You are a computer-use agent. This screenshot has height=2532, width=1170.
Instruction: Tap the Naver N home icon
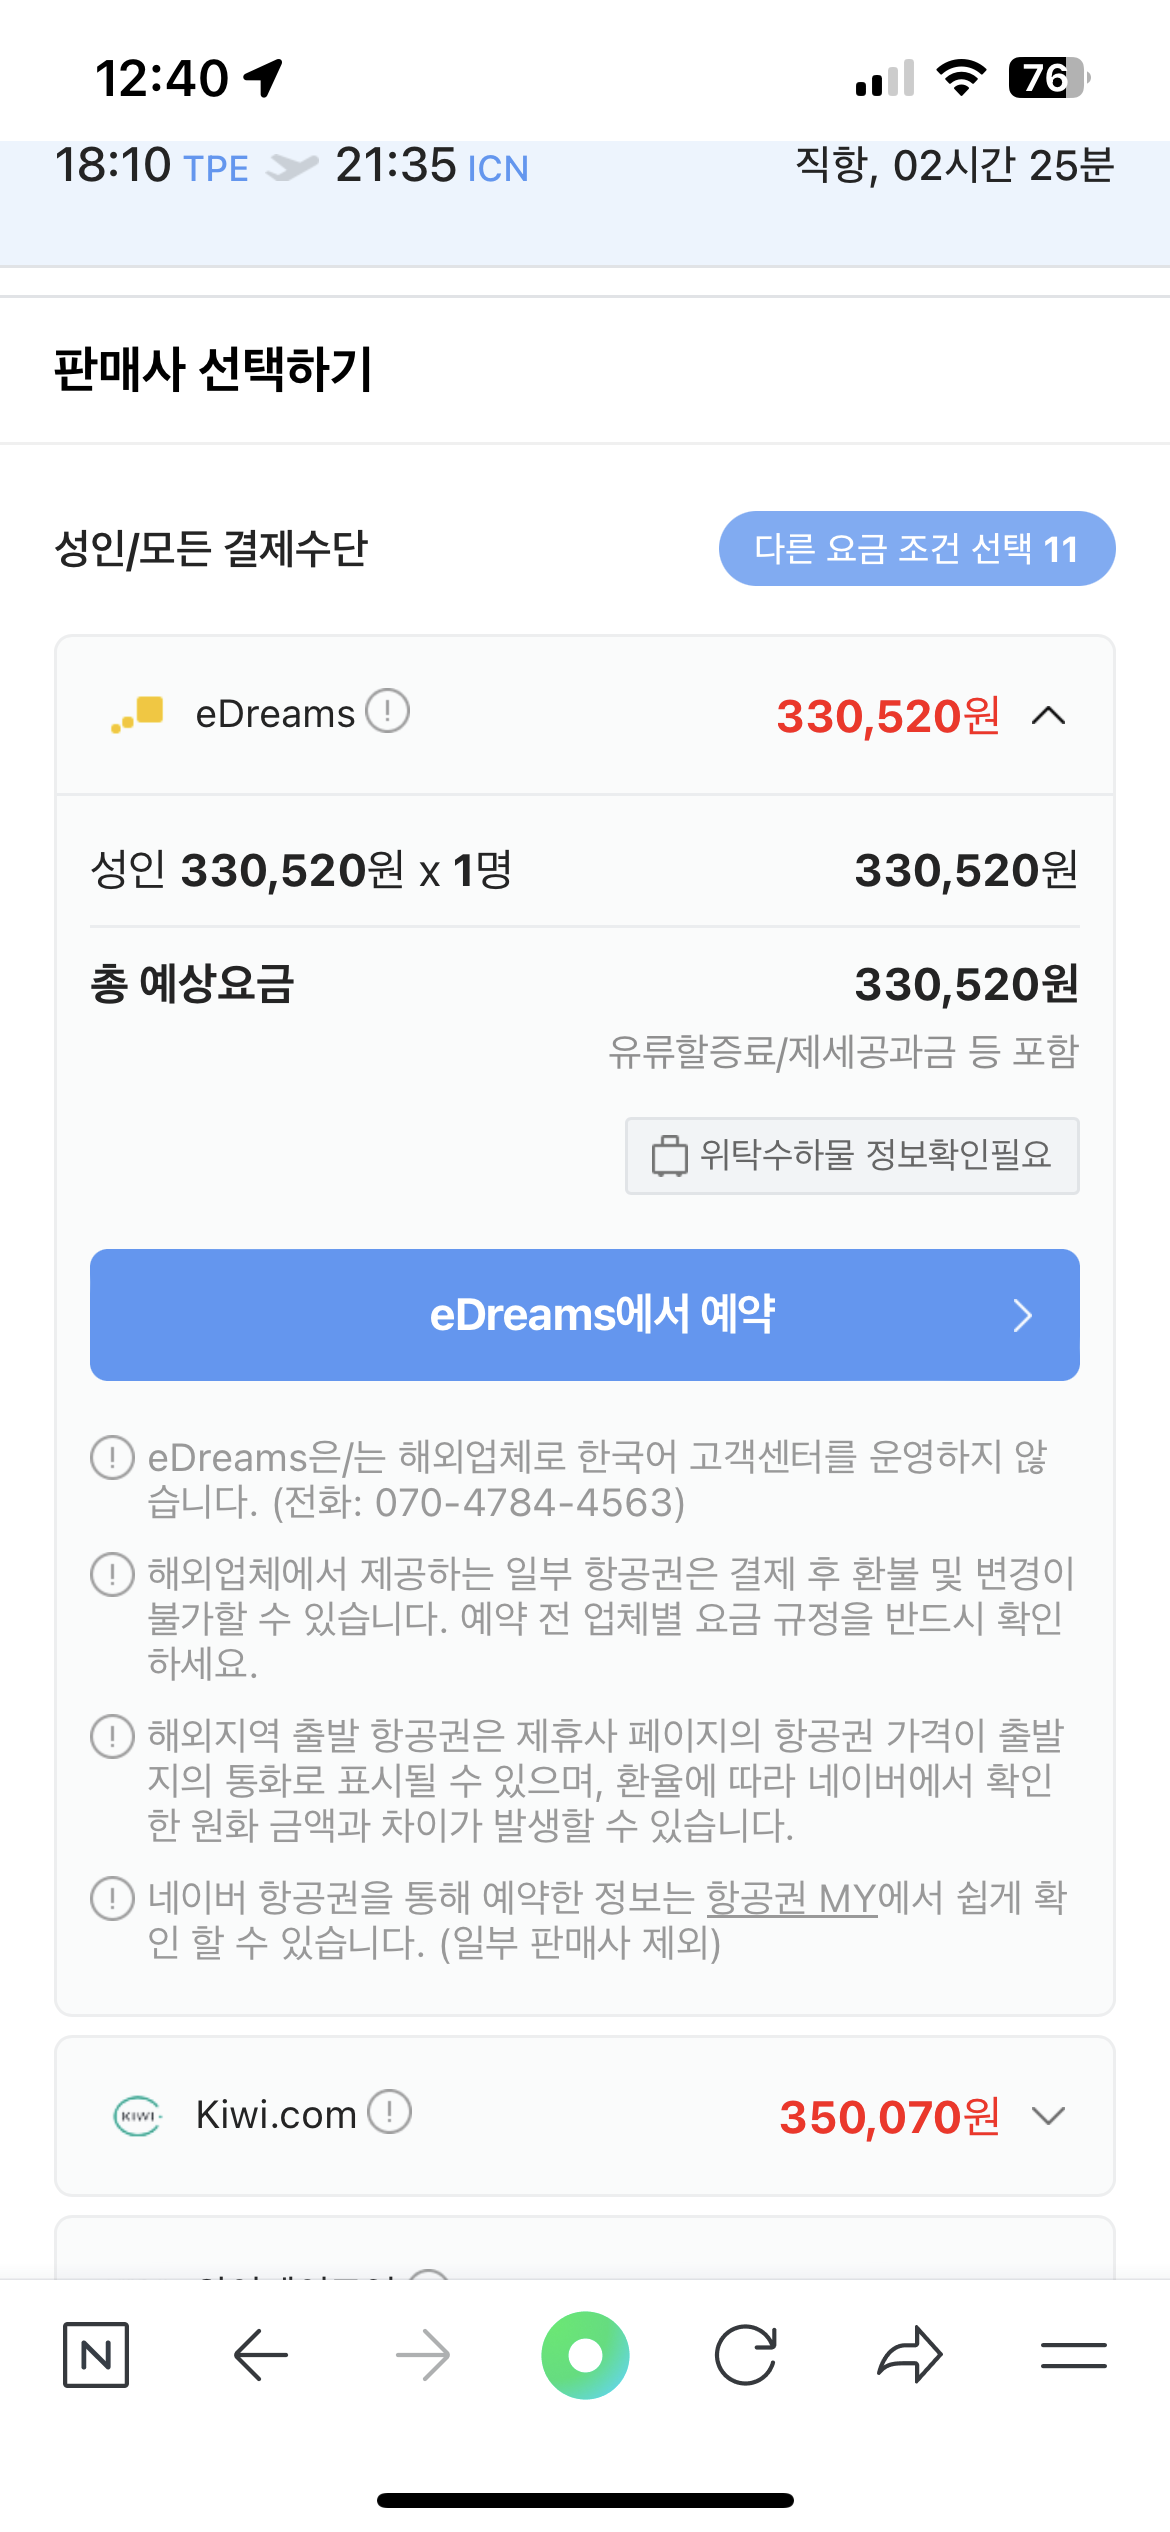(x=96, y=2355)
